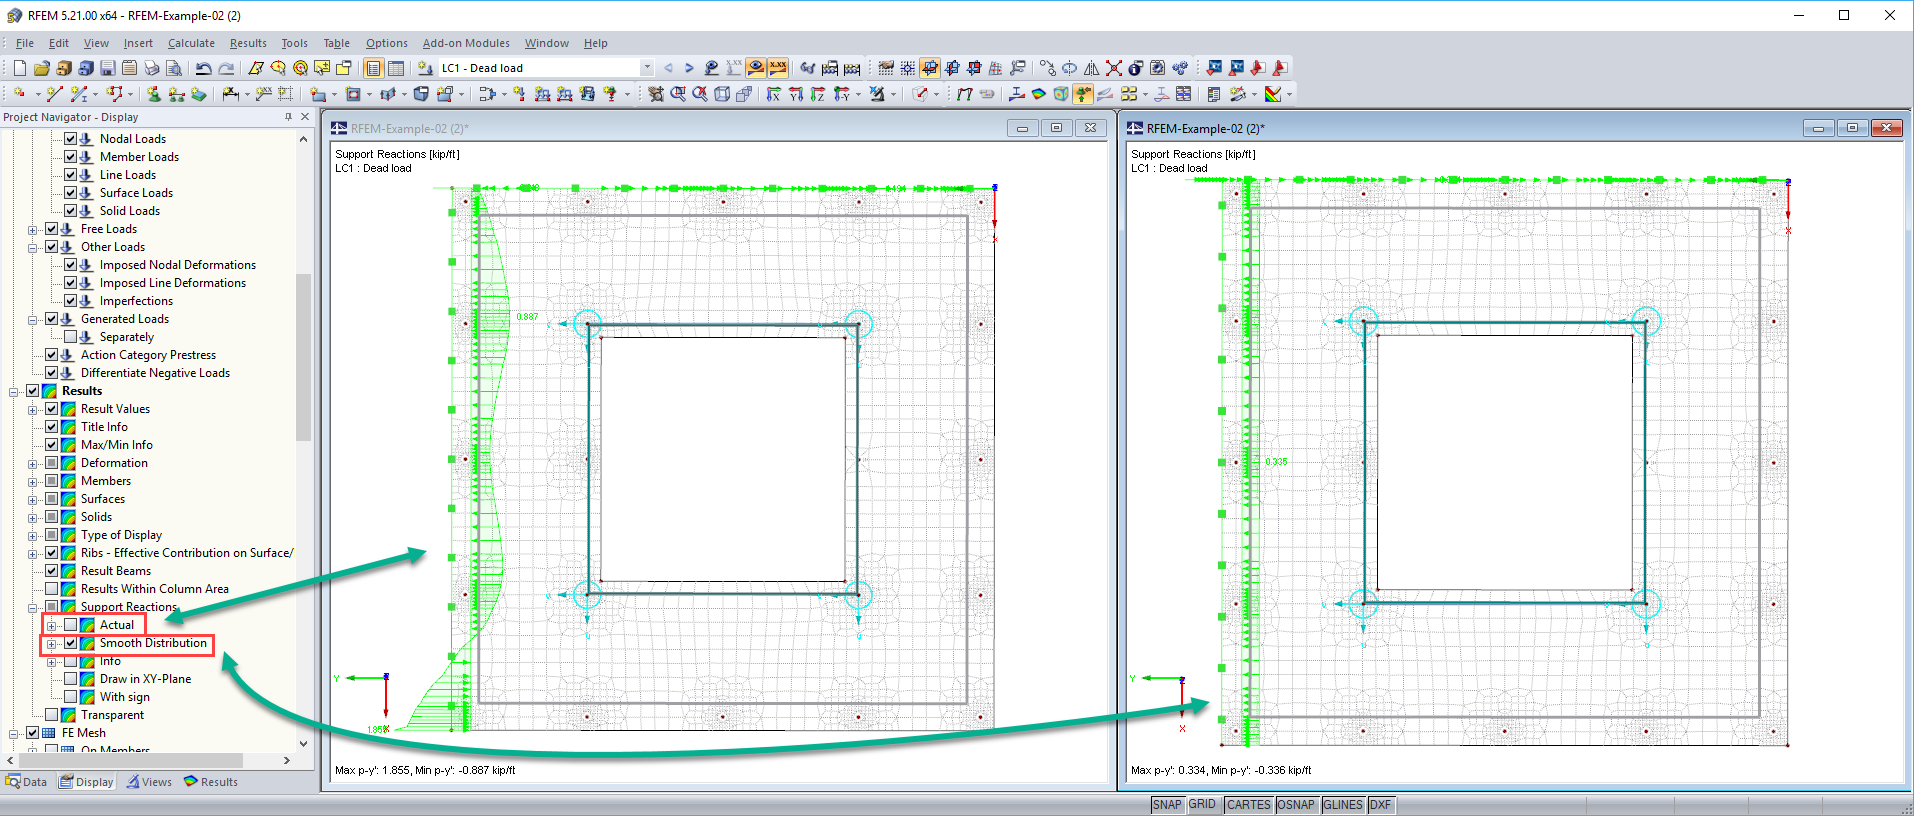Click the view in X direction icon
Viewport: 1914px width, 816px height.
pyautogui.click(x=774, y=94)
